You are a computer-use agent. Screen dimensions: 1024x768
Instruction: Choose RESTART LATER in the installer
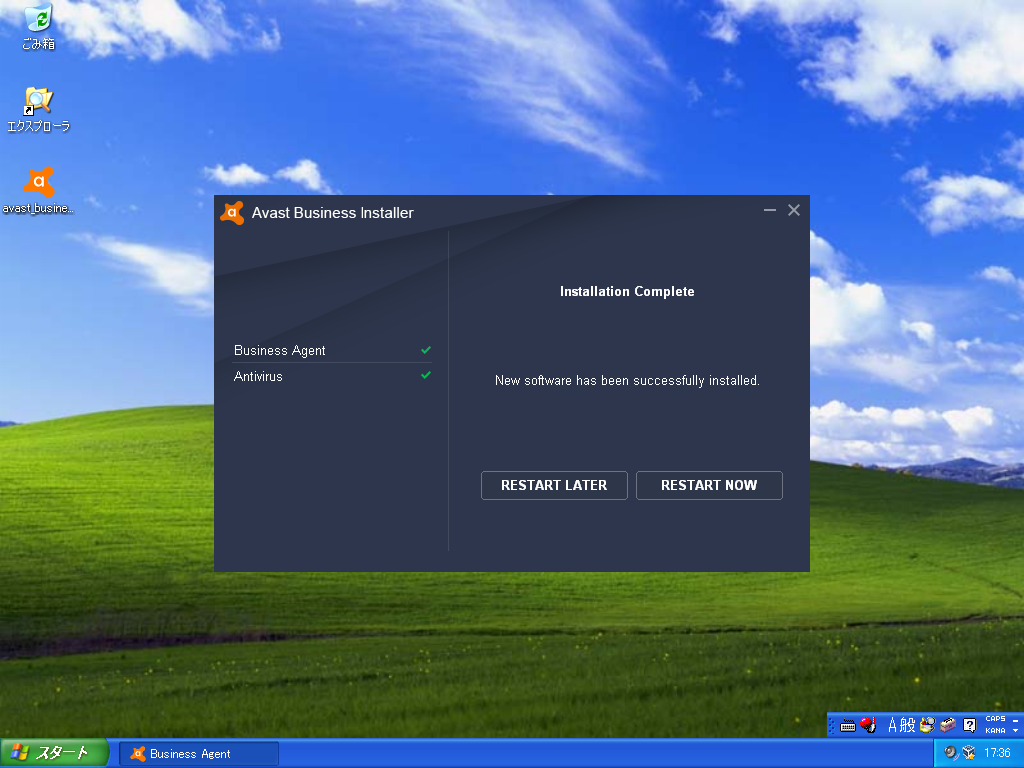click(554, 485)
